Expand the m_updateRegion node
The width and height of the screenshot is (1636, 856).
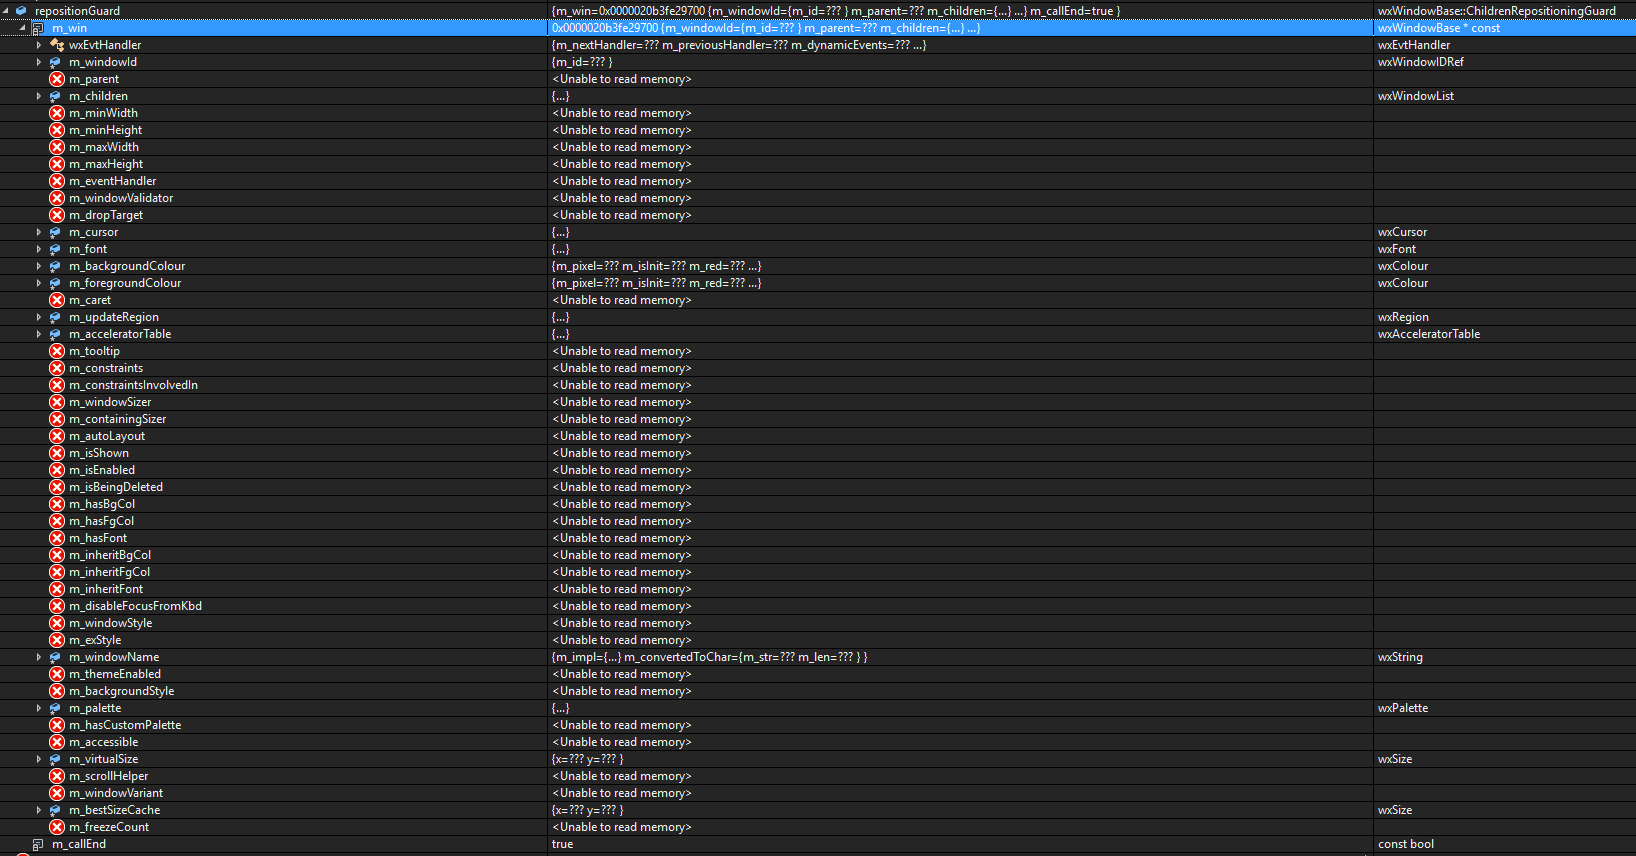[39, 317]
